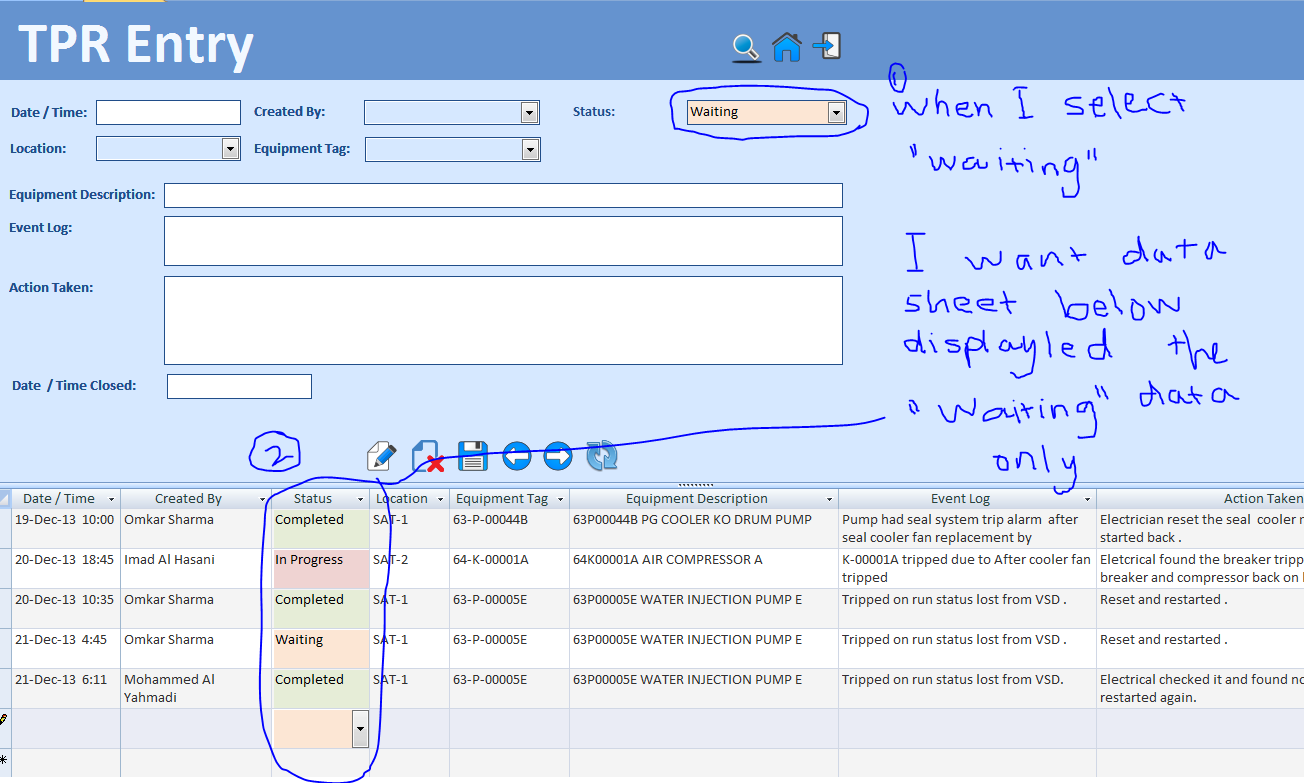Select the 'Pump had seal system trip alarm' cell
Viewport: 1304px width, 783px height.
(x=968, y=529)
